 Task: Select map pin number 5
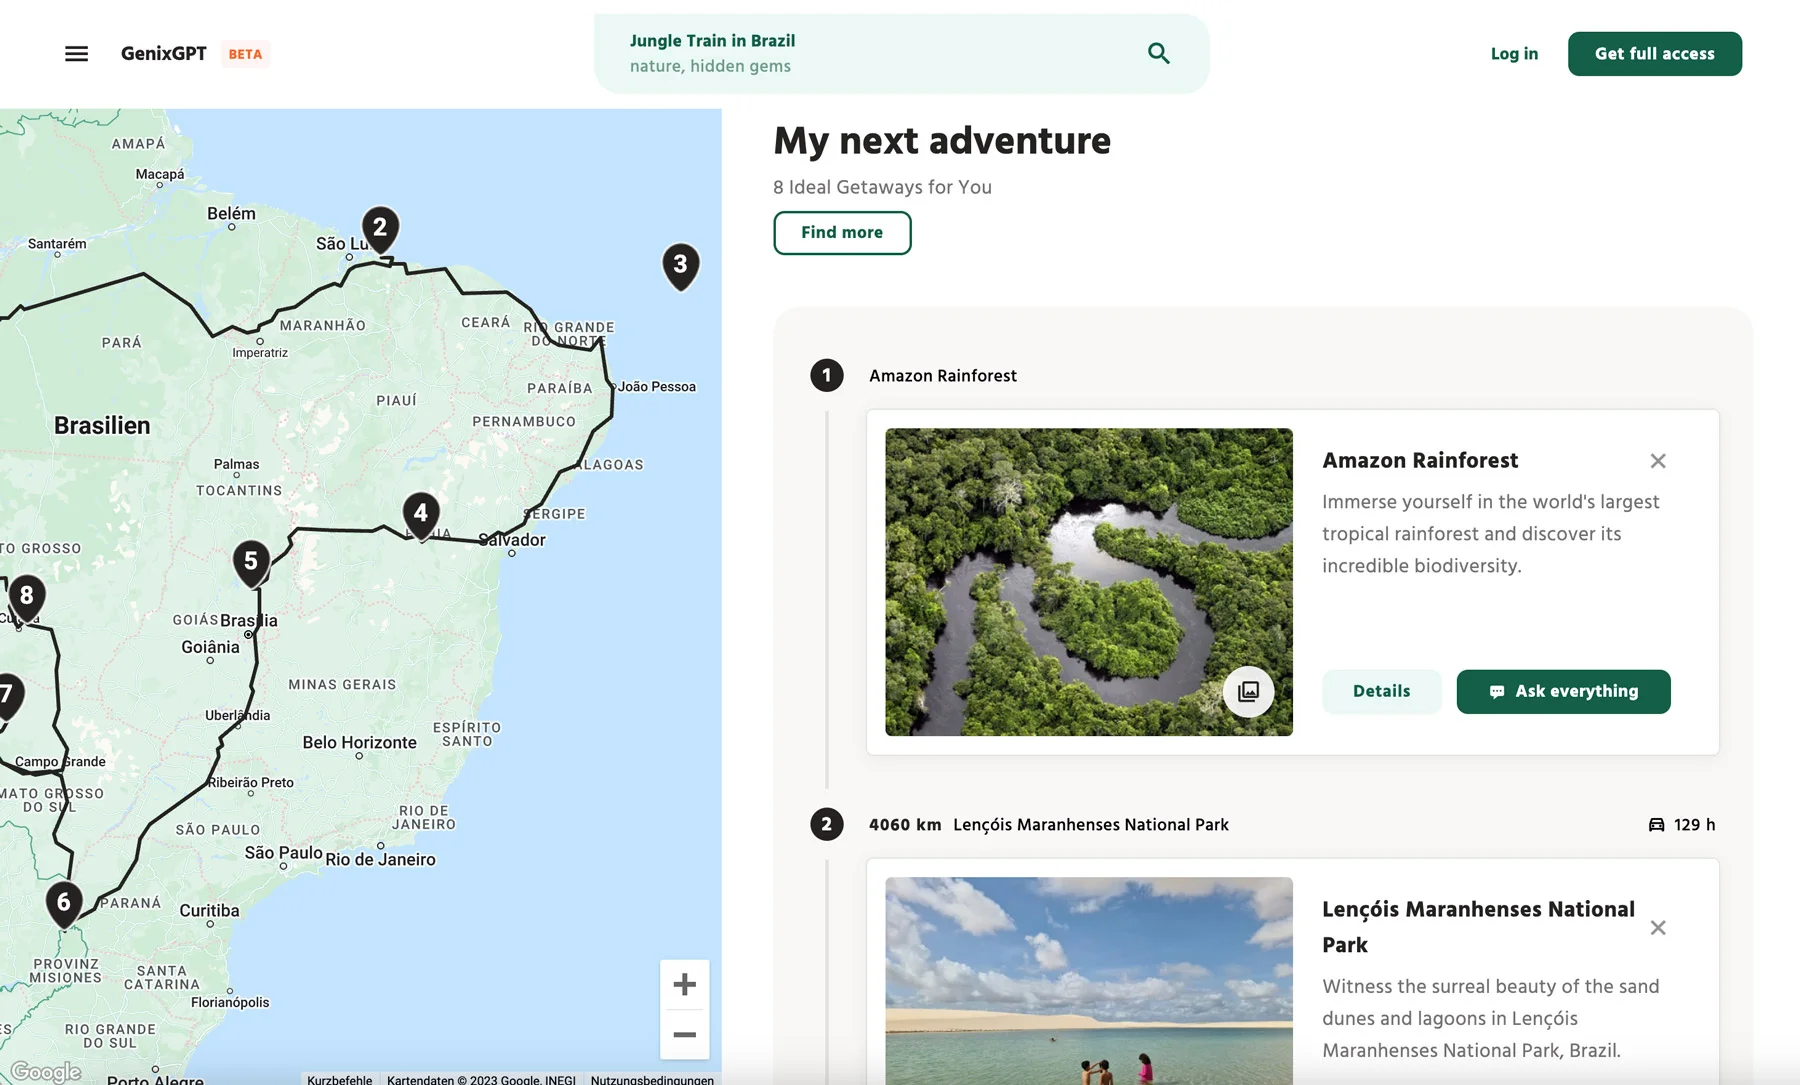point(251,564)
